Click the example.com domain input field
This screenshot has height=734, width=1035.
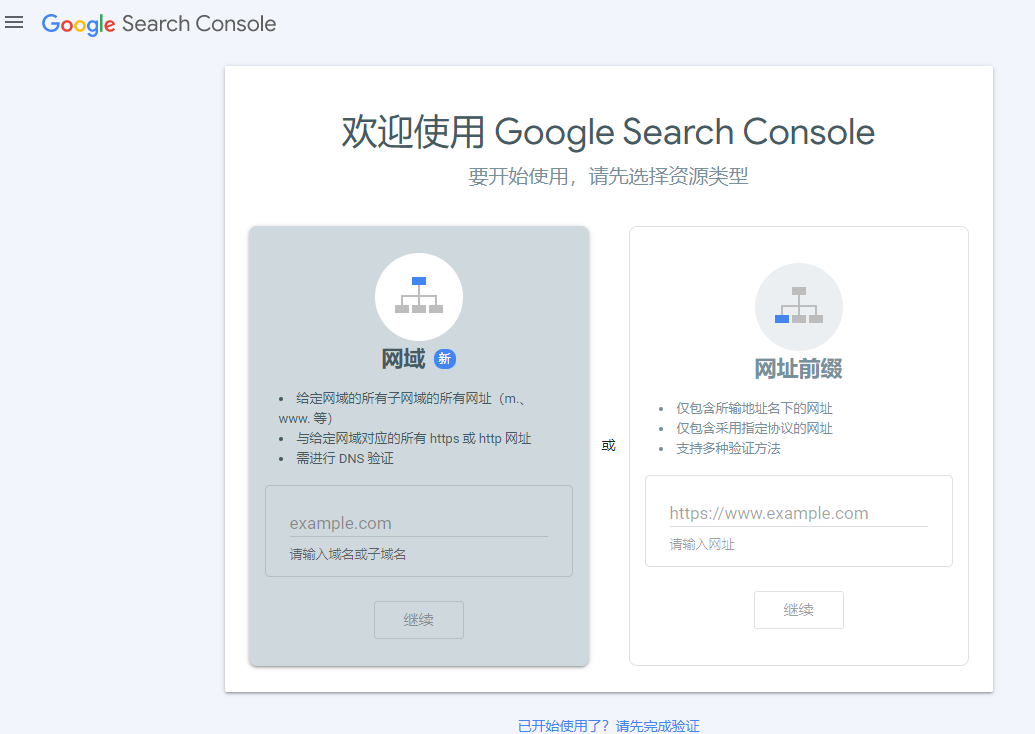[x=418, y=522]
